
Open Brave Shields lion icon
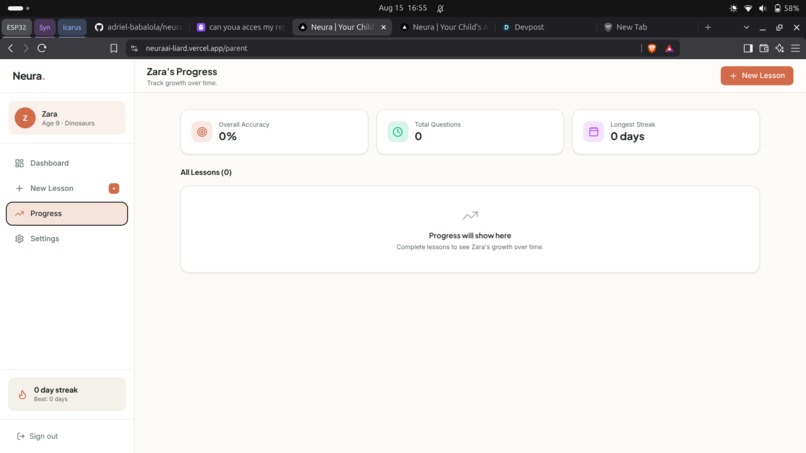(x=652, y=48)
